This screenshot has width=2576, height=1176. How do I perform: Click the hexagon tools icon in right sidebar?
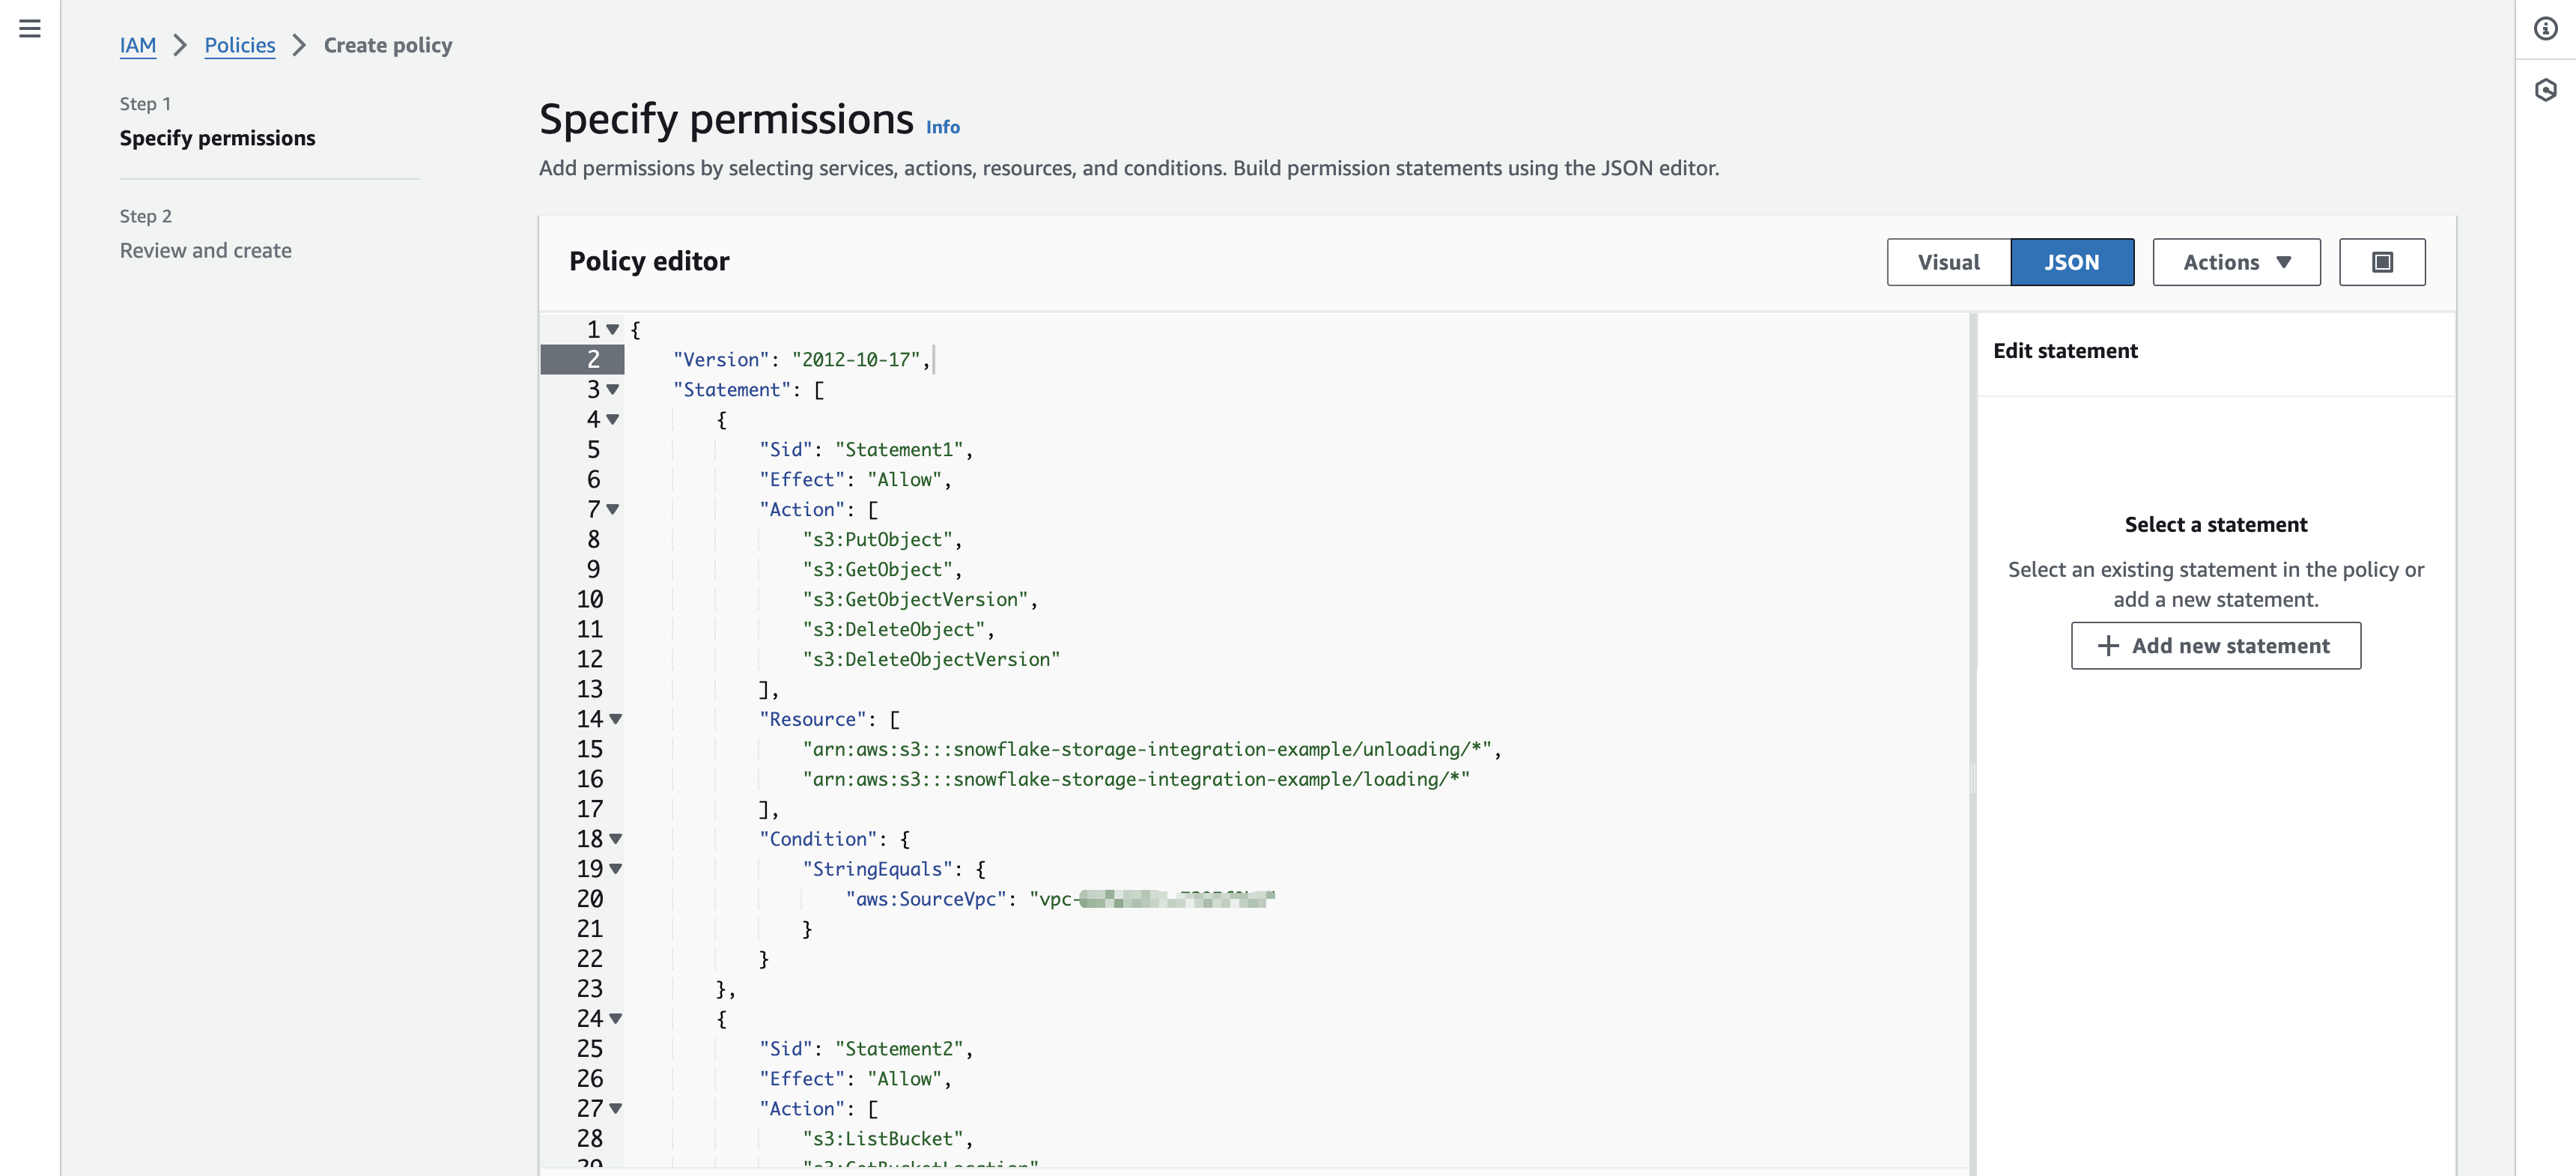(2545, 90)
